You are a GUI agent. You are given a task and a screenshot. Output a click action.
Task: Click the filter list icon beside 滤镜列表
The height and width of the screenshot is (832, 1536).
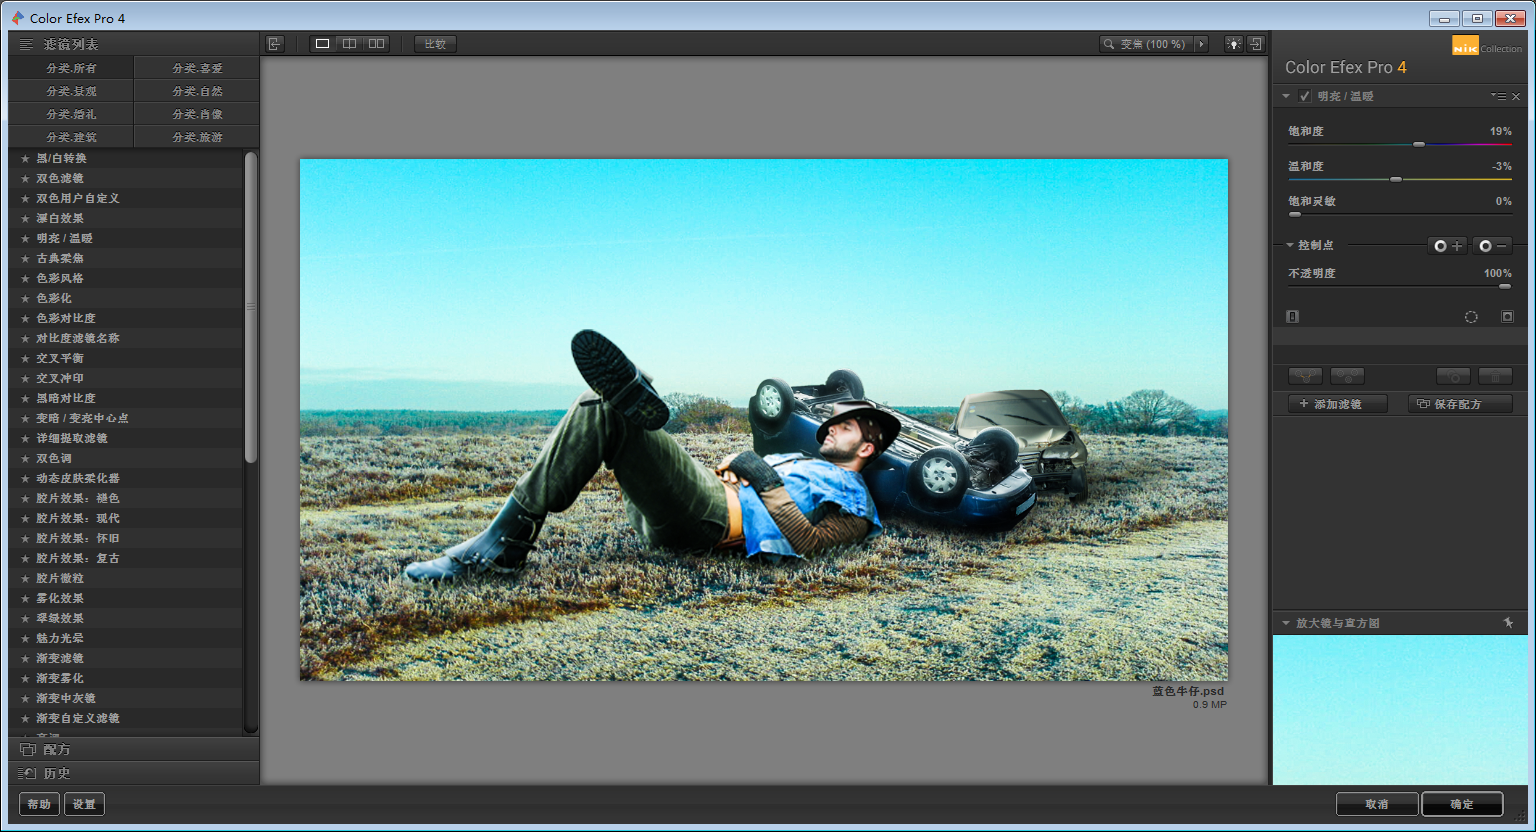click(x=26, y=45)
